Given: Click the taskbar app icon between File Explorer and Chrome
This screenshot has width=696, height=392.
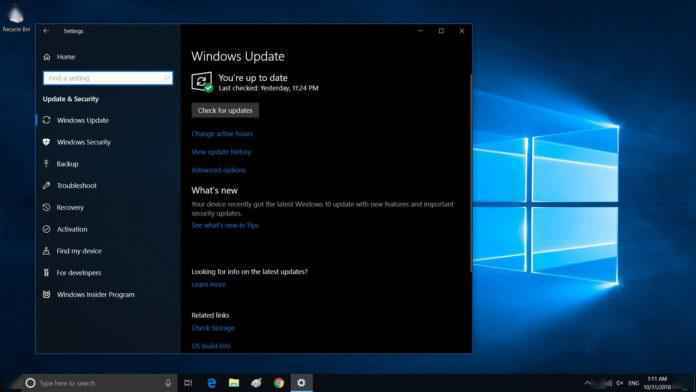Looking at the screenshot, I should tap(256, 383).
